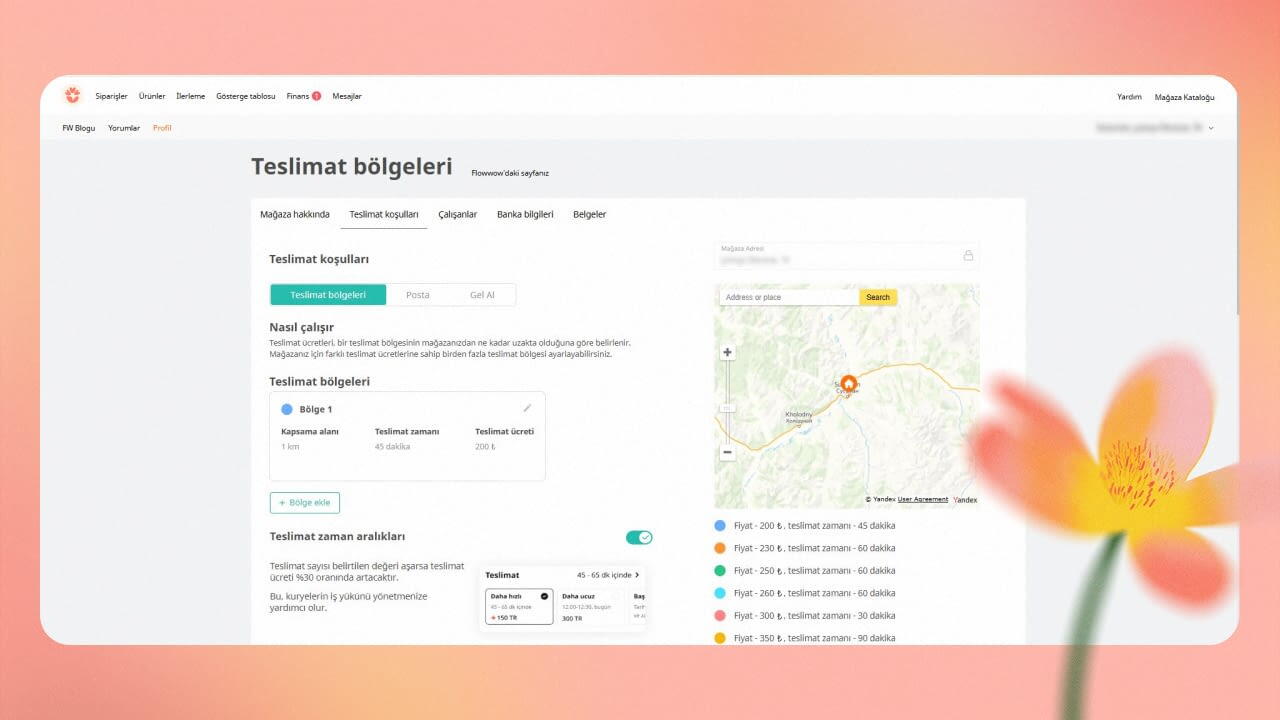
Task: Click the map zoom slider handle
Action: click(x=727, y=408)
